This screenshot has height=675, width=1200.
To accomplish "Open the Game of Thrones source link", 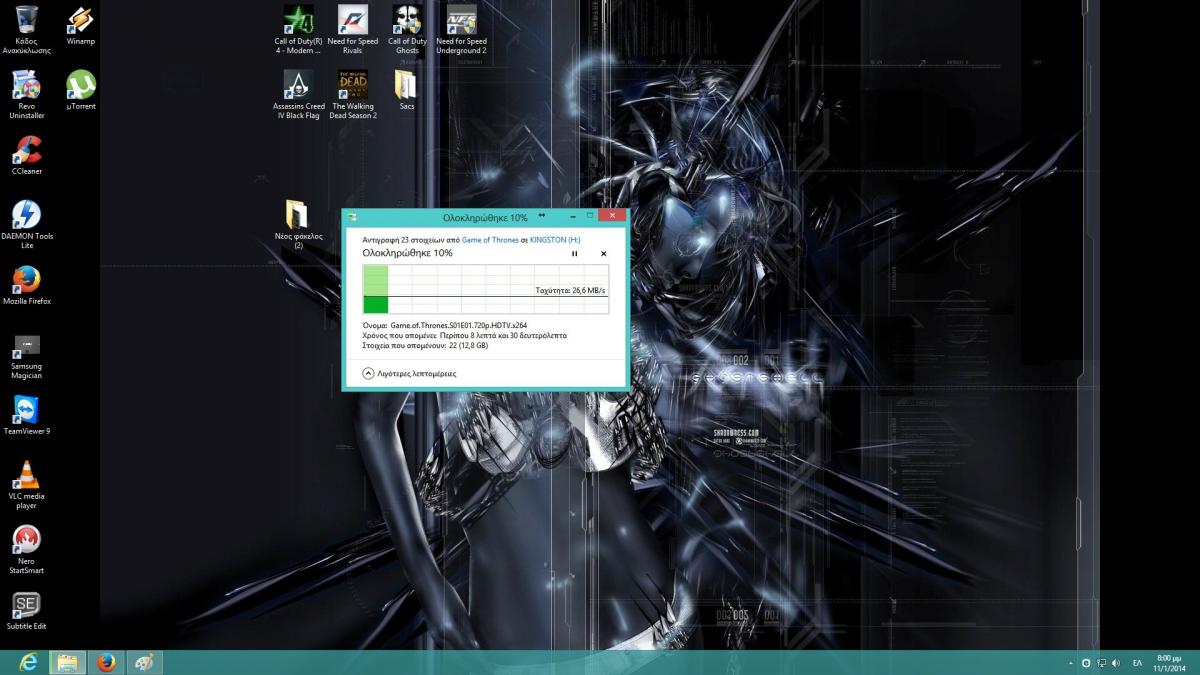I will 490,240.
